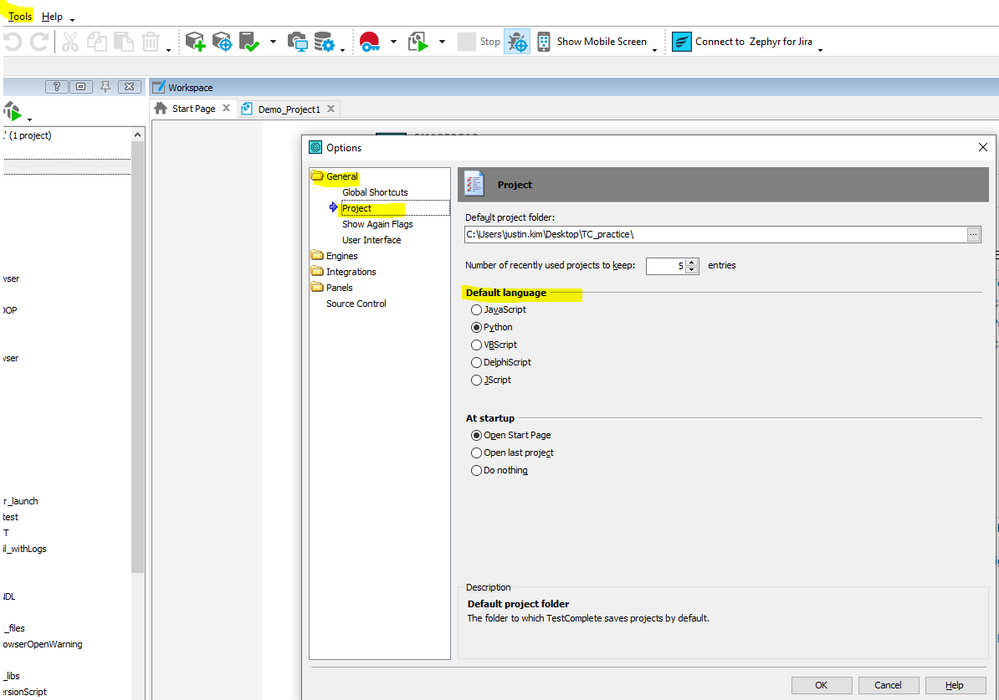The width and height of the screenshot is (999, 700).
Task: Open the Tools menu
Action: (x=20, y=17)
